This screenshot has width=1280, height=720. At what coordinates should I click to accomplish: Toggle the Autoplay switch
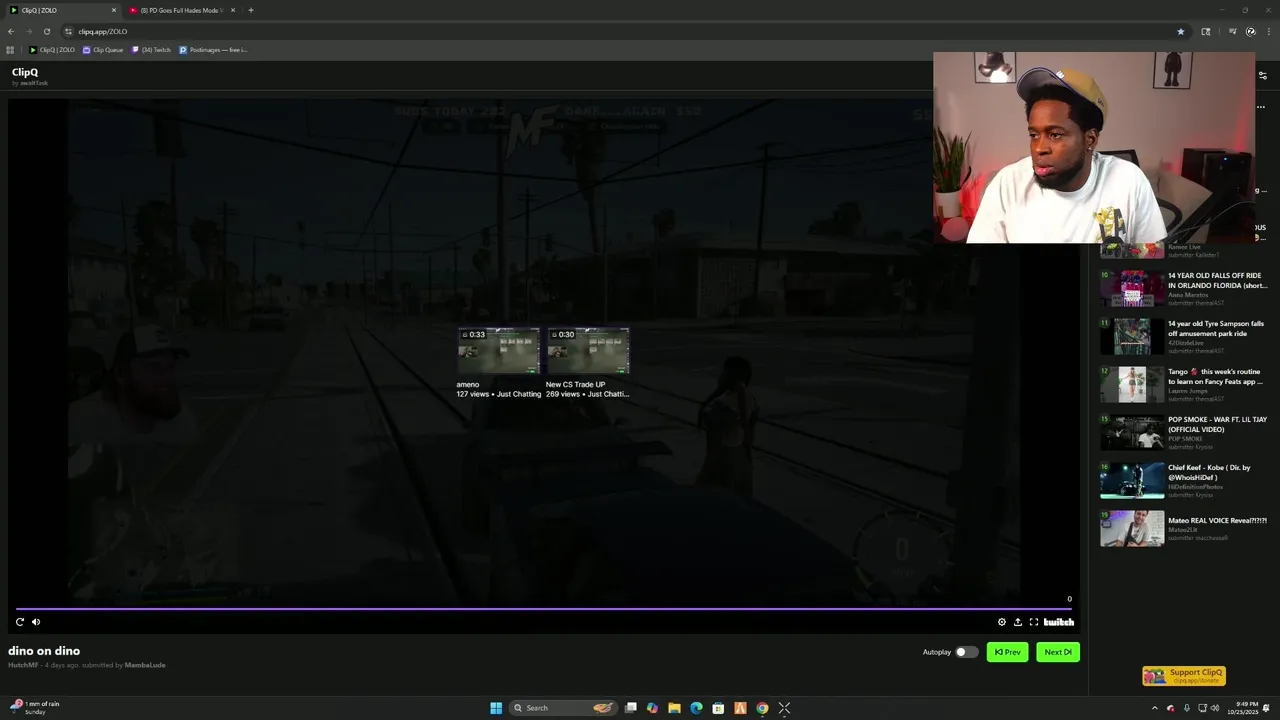pyautogui.click(x=966, y=652)
